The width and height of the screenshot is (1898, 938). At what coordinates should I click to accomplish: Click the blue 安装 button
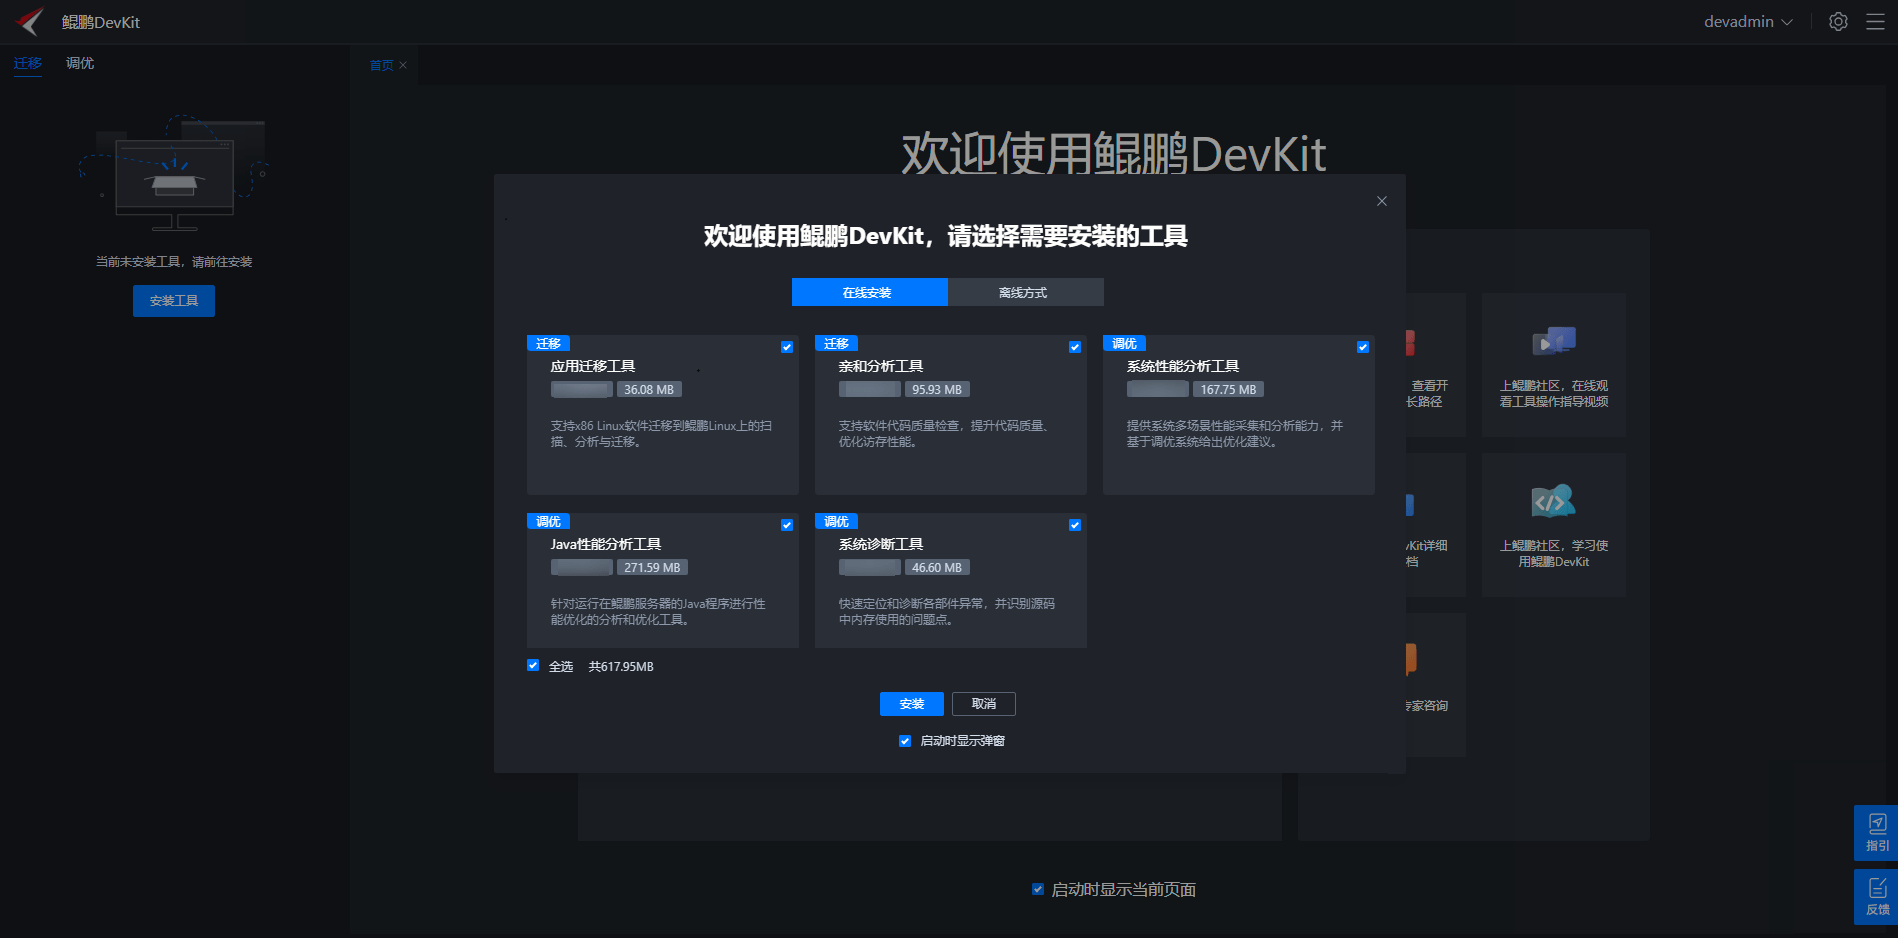[x=912, y=704]
